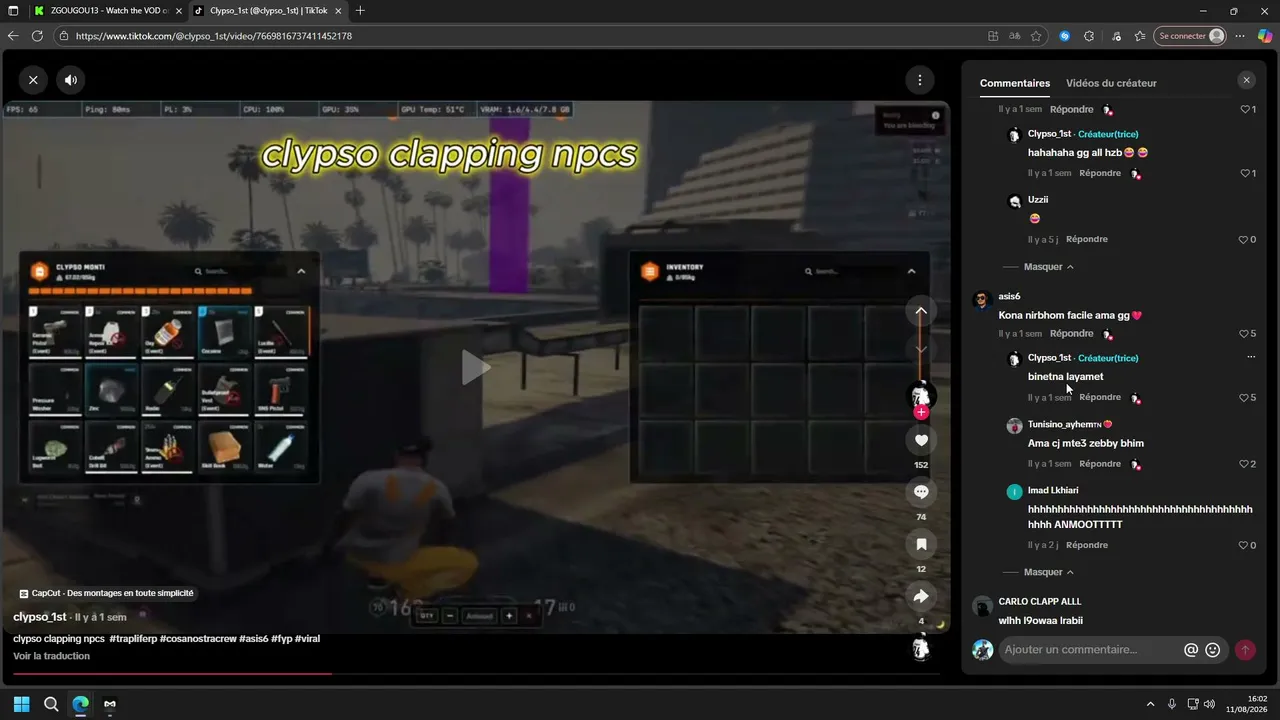
Task: Open the clypso_1st creator username link
Action: tap(40, 617)
